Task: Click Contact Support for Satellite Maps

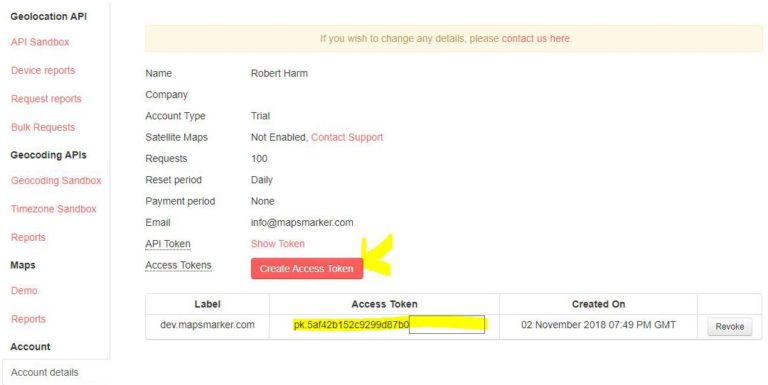Action: [x=347, y=137]
